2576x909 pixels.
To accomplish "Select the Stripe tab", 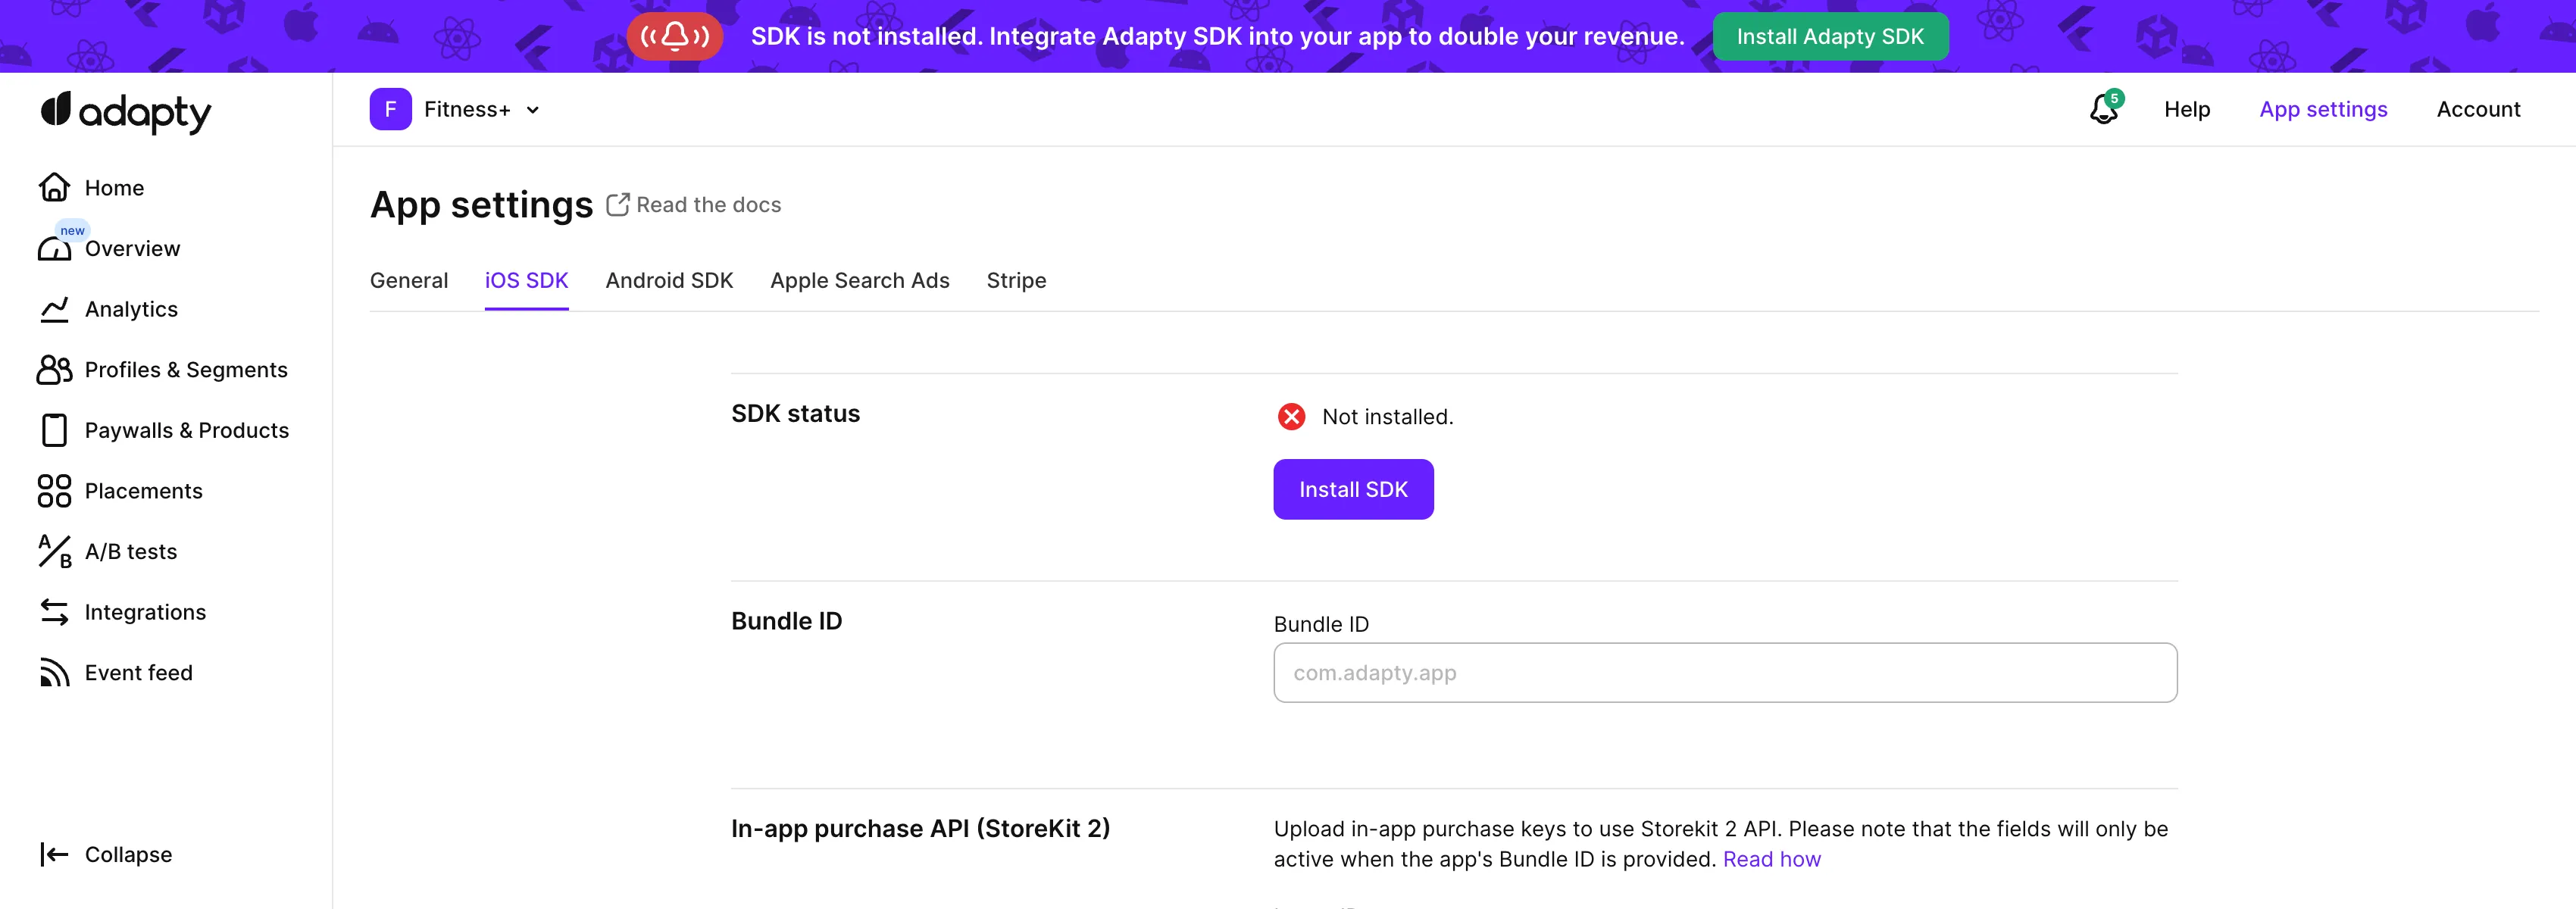I will tap(1016, 281).
